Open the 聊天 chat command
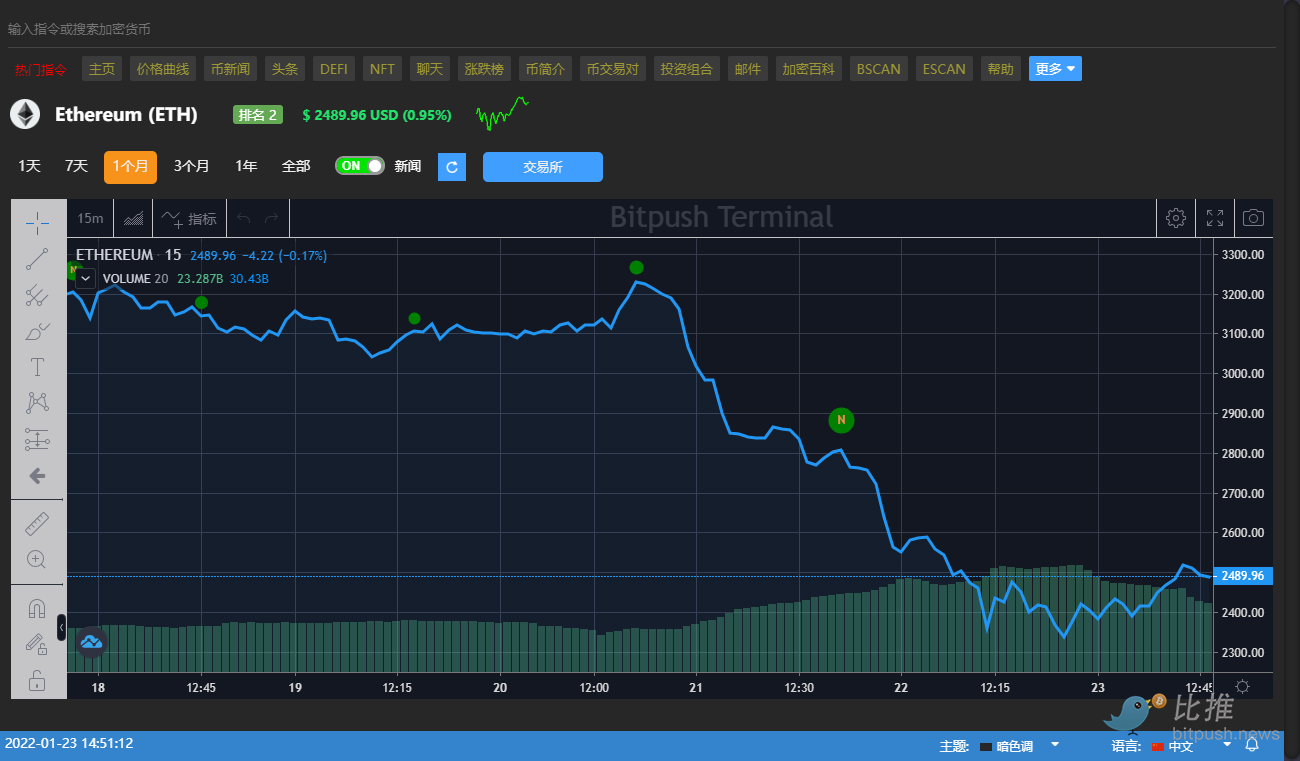Screen dimensions: 1300x761 pos(430,69)
